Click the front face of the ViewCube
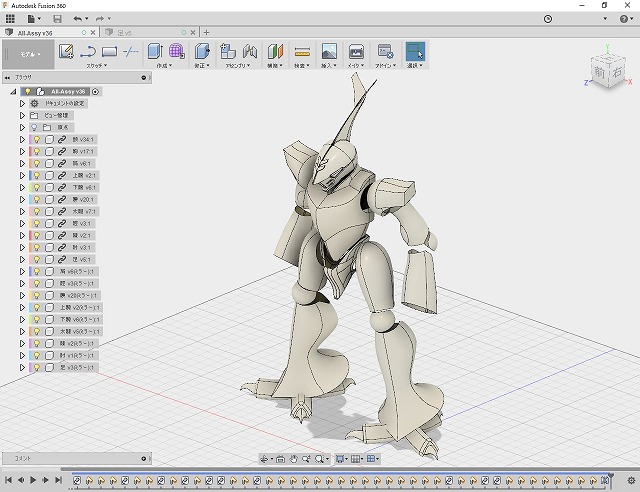The height and width of the screenshot is (492, 640). [x=599, y=73]
